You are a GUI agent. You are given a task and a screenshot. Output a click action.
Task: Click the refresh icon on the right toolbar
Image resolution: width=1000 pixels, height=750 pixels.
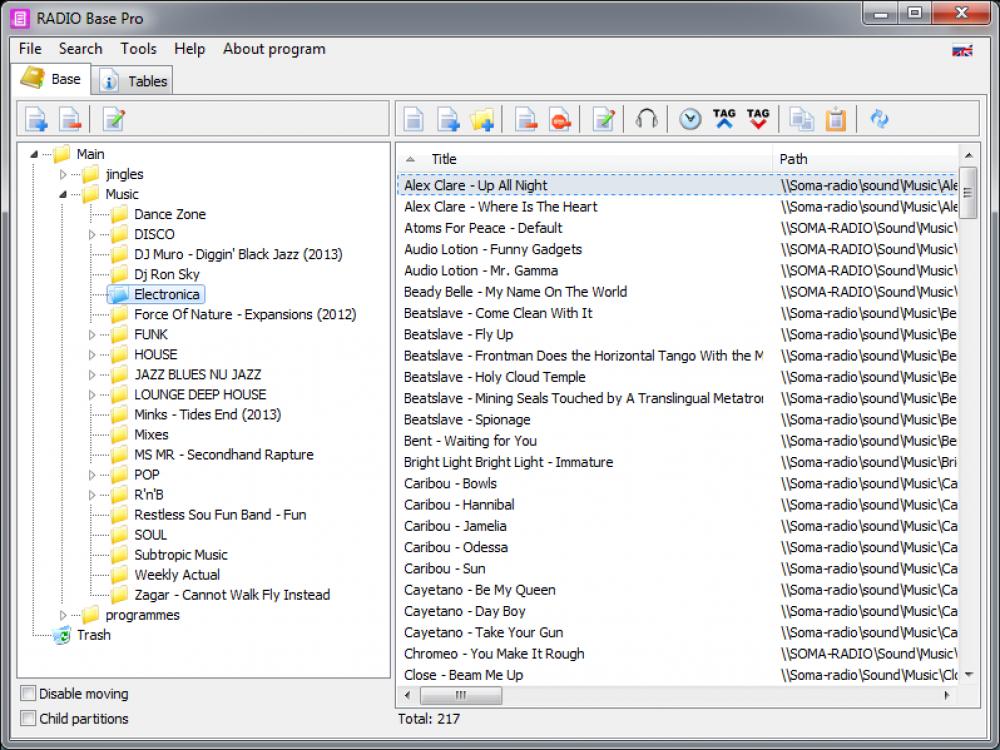[x=880, y=119]
